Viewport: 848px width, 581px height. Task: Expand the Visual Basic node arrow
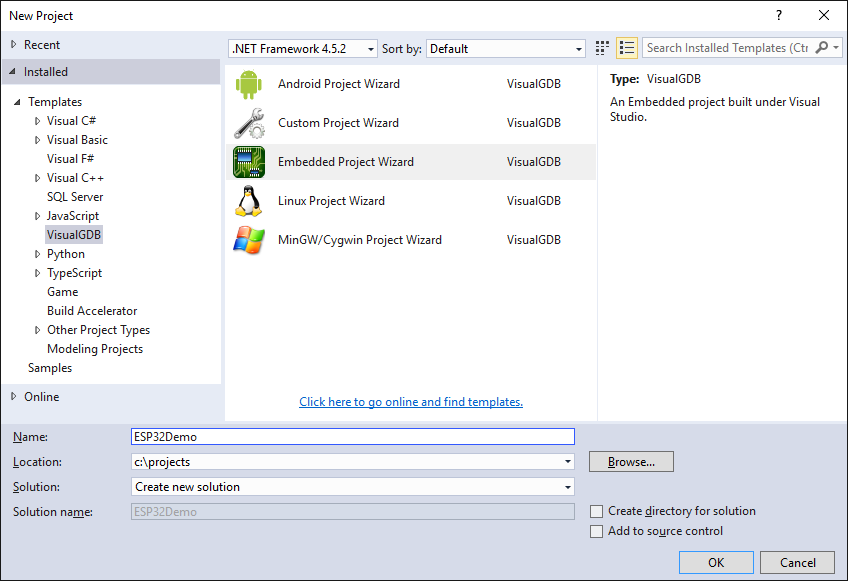(x=37, y=140)
